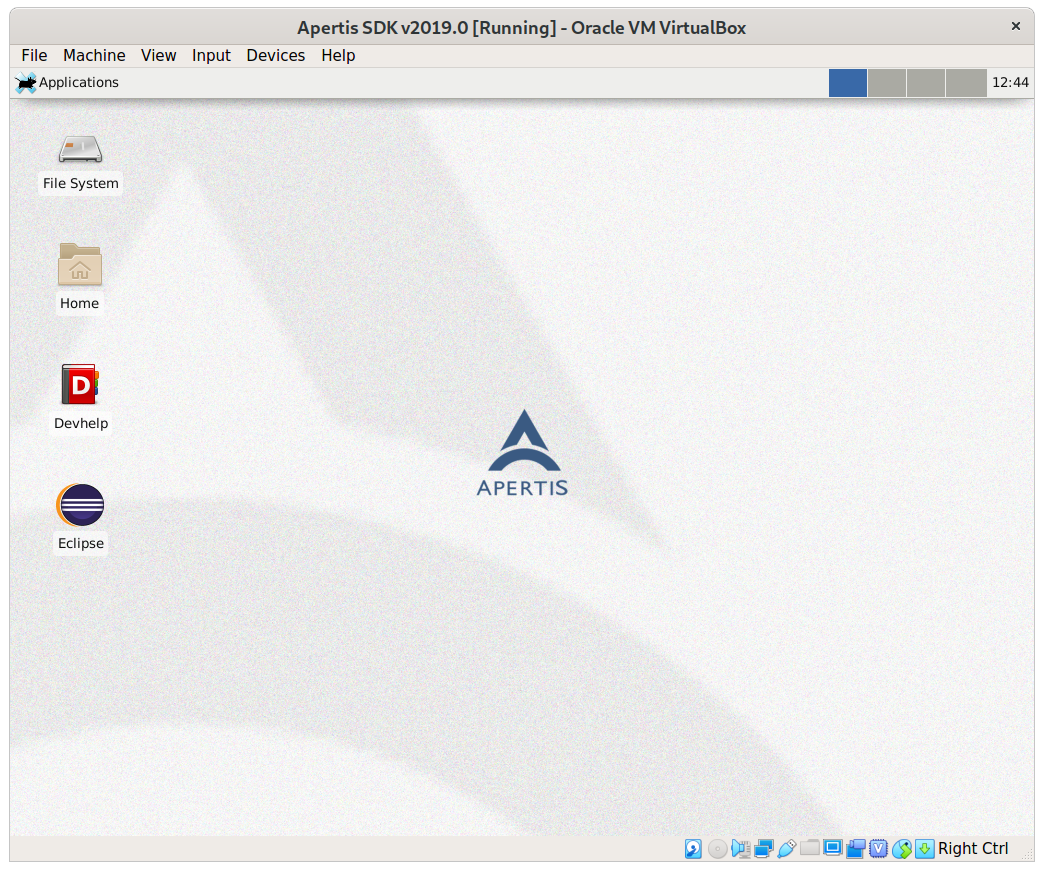Open the Machine menu

click(x=94, y=55)
